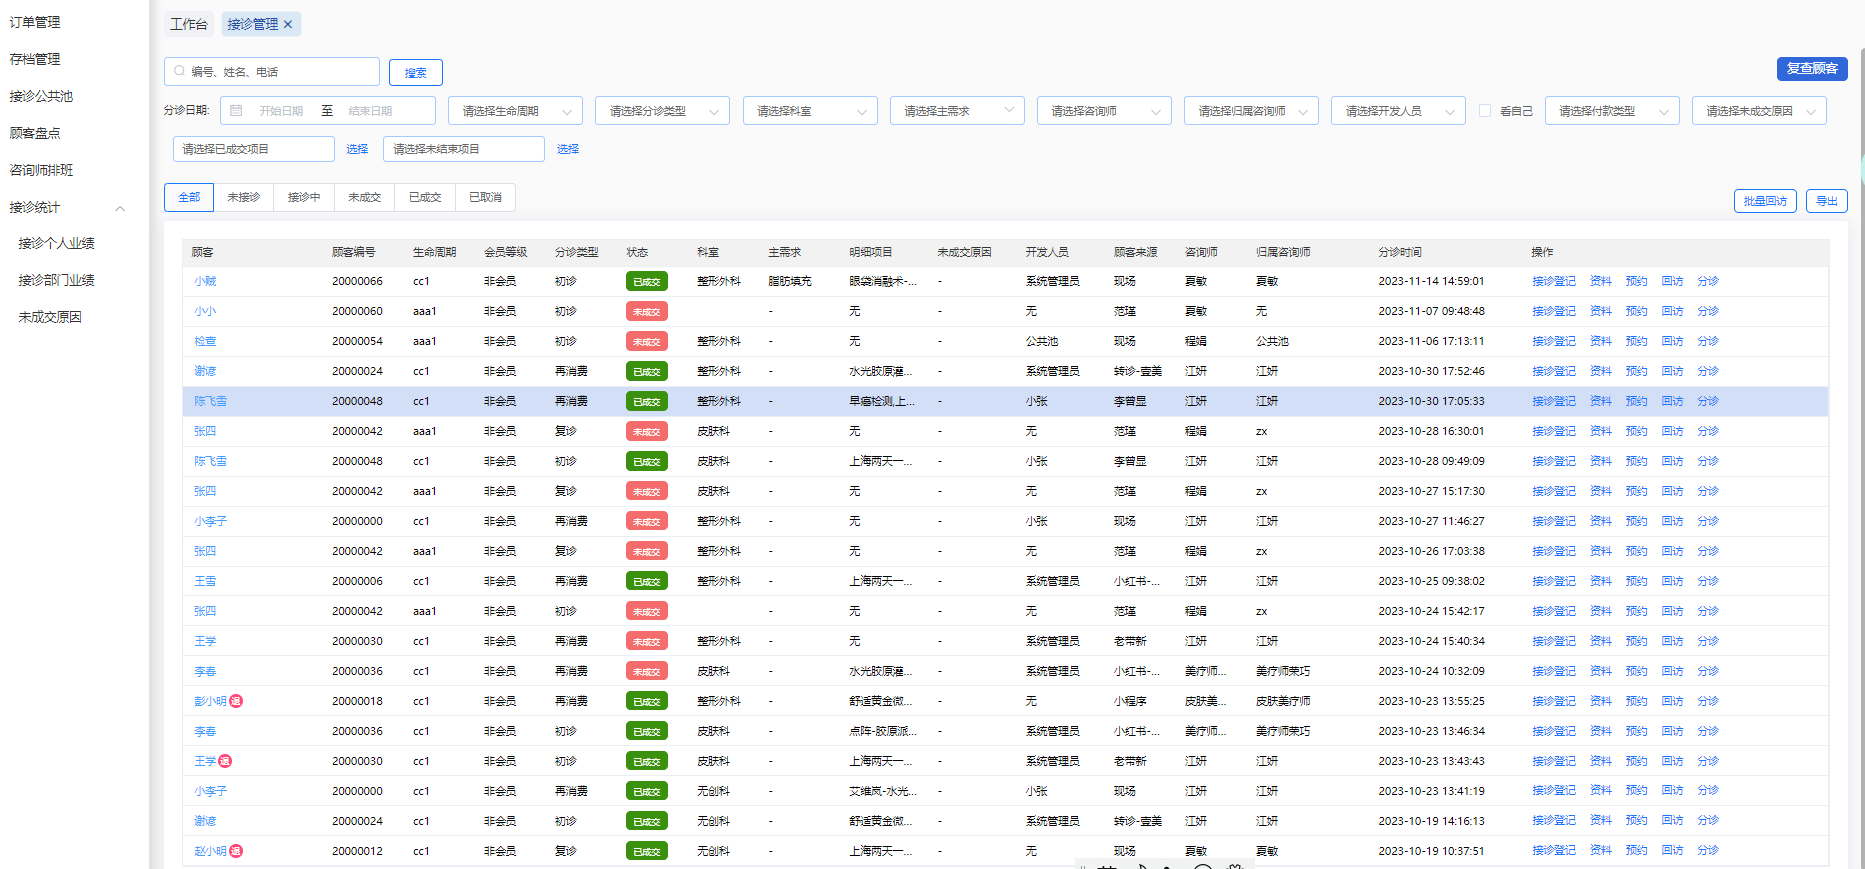This screenshot has width=1865, height=869.
Task: Click 资料 in the 小小 row
Action: click(1601, 311)
